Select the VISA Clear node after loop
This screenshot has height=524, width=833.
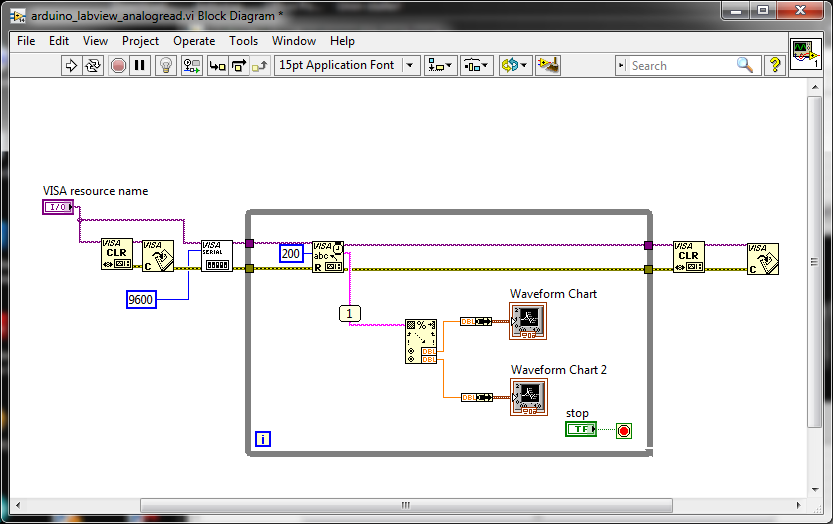pos(689,257)
